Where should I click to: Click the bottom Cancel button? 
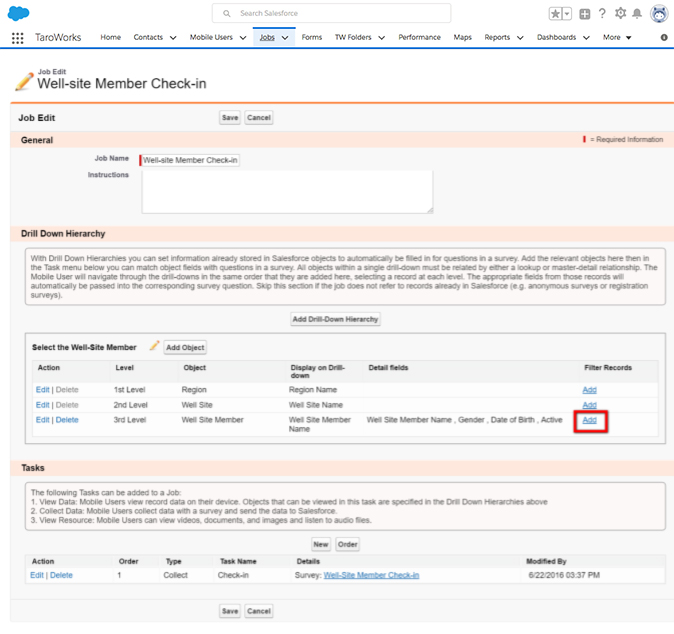(259, 611)
